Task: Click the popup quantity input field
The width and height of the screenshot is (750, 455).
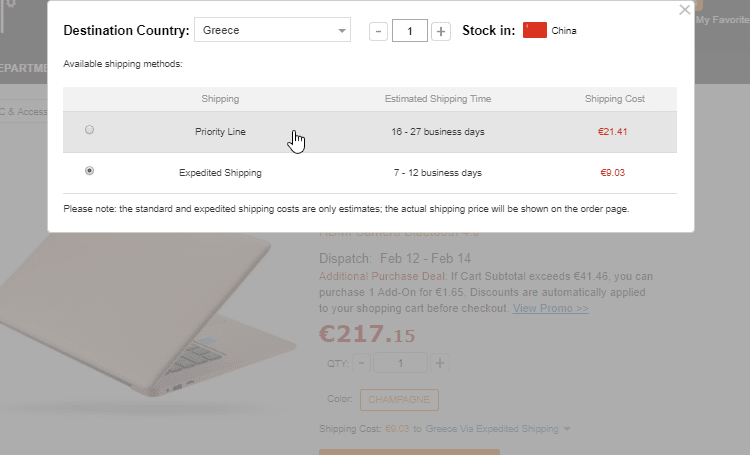Action: coord(409,31)
